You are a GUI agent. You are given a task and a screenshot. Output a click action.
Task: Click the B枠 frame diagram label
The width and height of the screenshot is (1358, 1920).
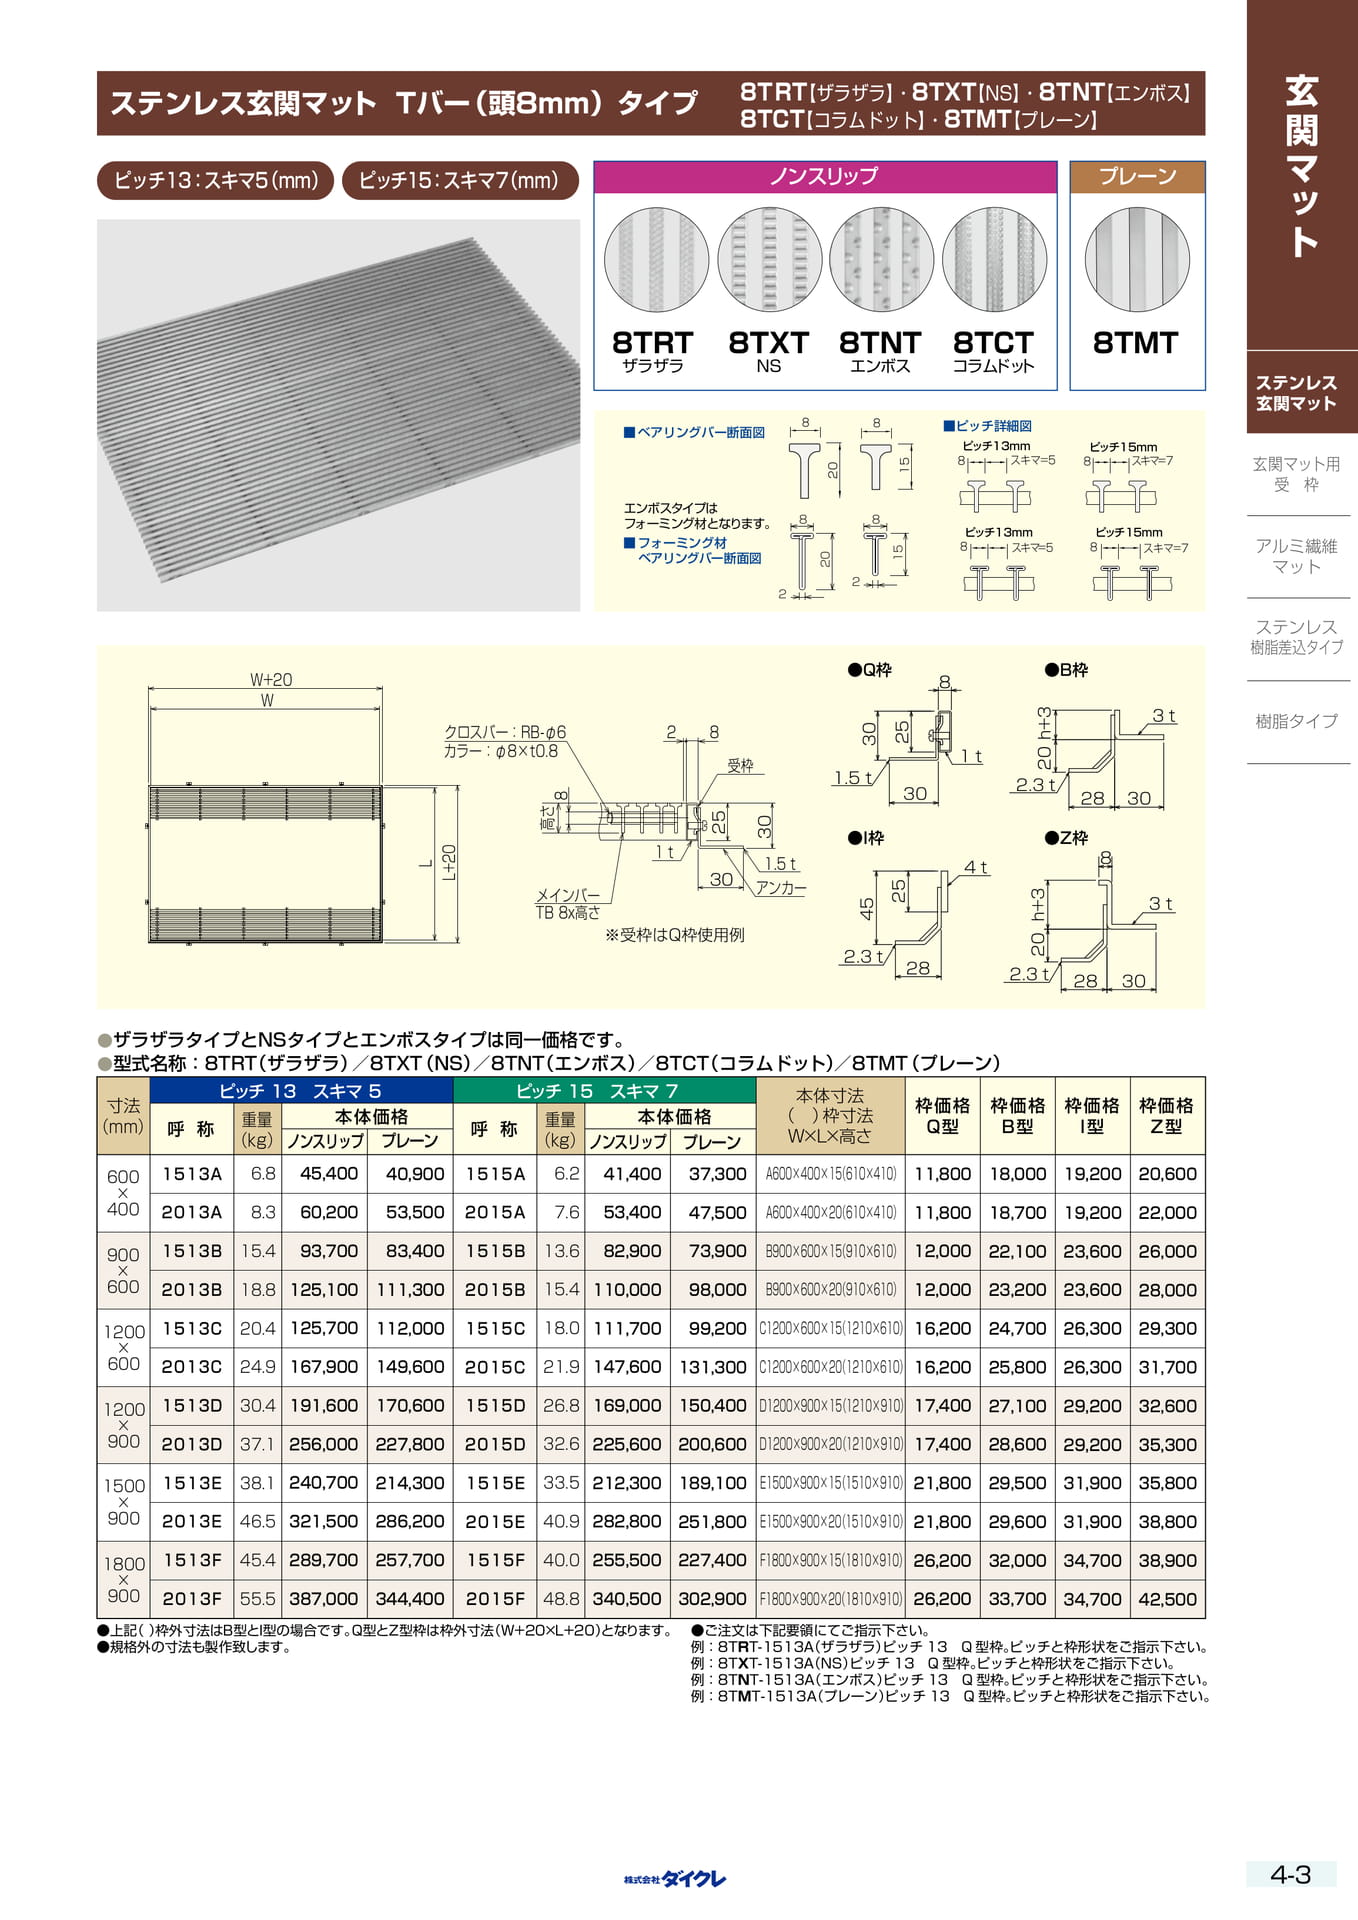(x=1066, y=670)
